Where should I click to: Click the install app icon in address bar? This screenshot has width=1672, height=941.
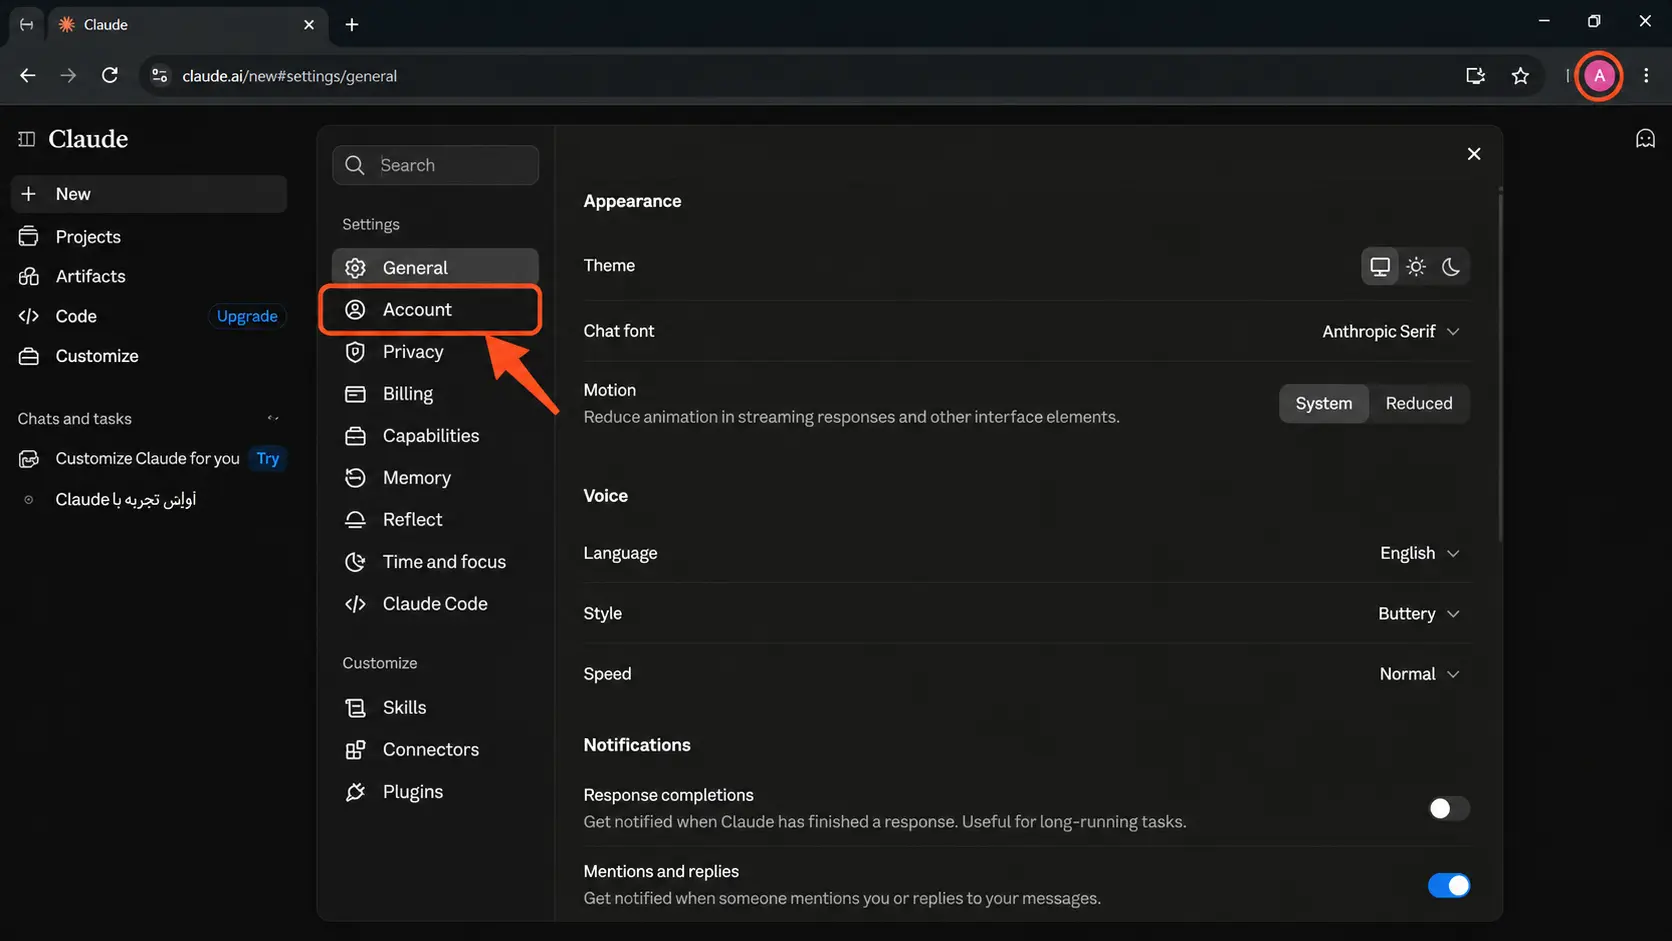tap(1475, 76)
